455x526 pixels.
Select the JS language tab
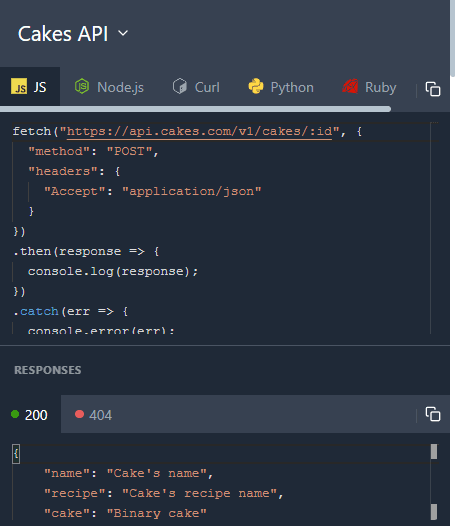tap(30, 87)
